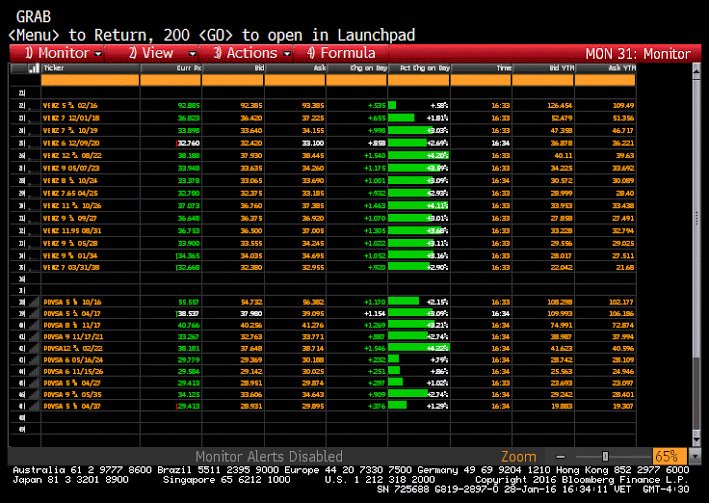Viewport: 709px width, 503px height.
Task: Select the VENZ 12 08/22 ticker
Action: (72, 156)
